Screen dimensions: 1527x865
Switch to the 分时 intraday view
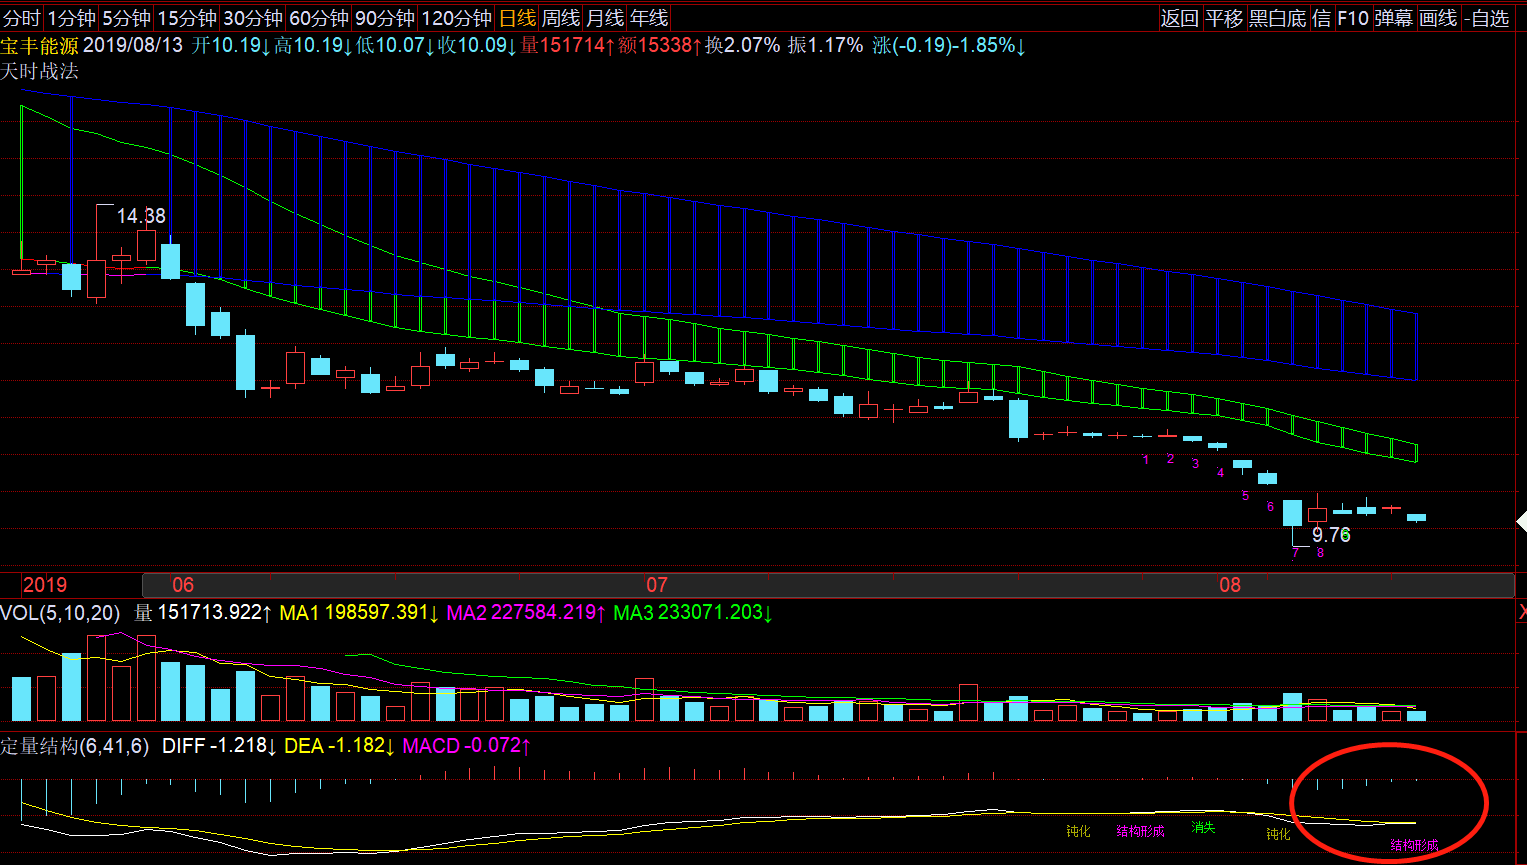click(x=22, y=18)
